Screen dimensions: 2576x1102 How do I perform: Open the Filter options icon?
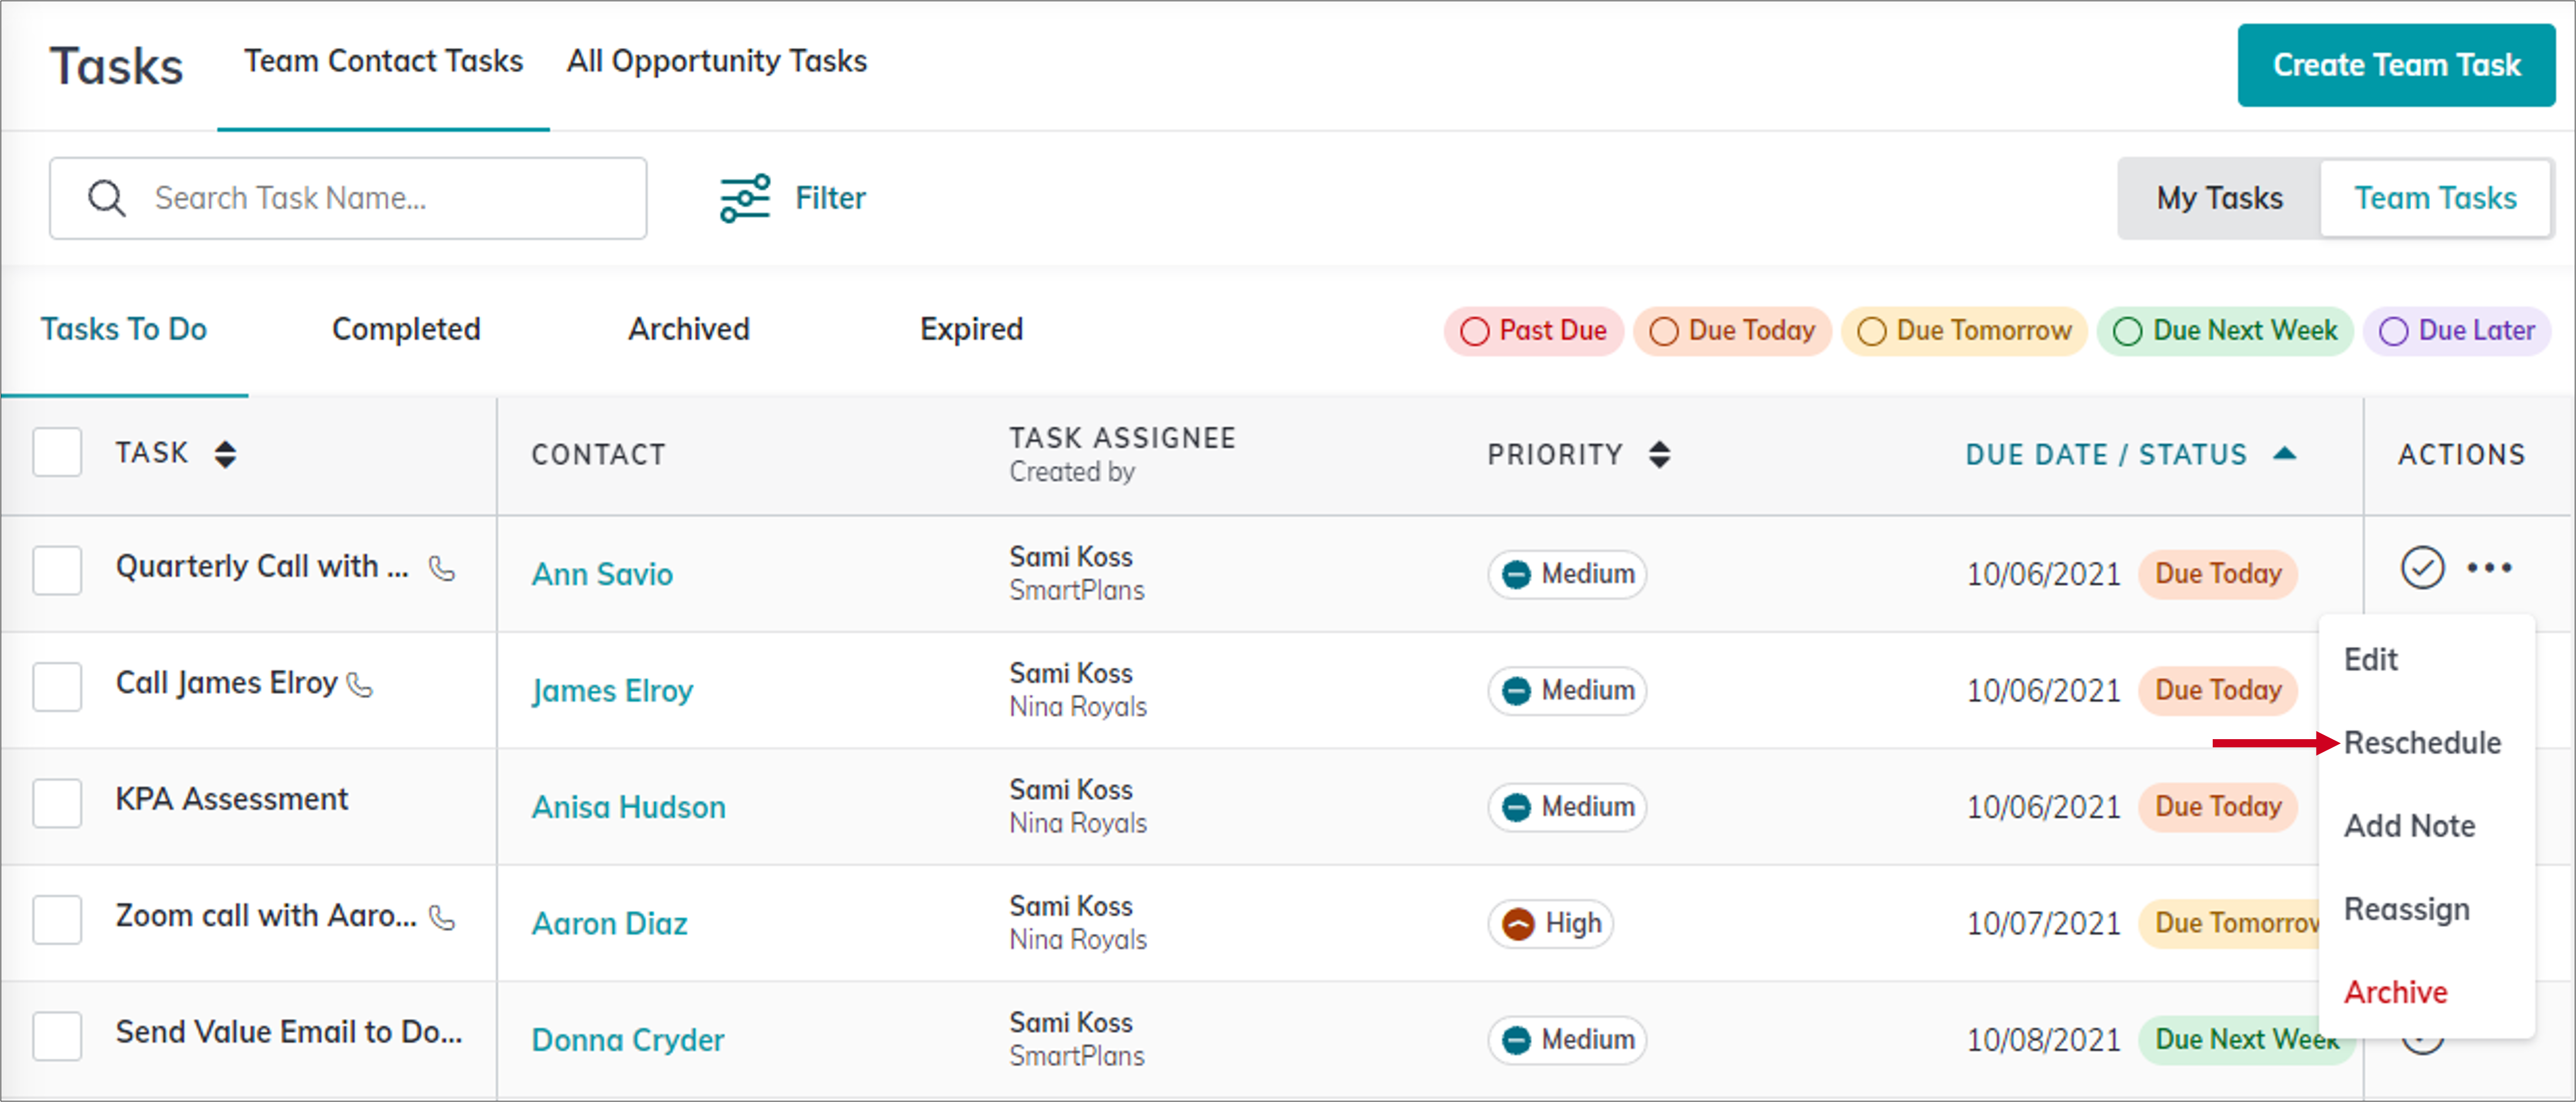click(x=744, y=197)
